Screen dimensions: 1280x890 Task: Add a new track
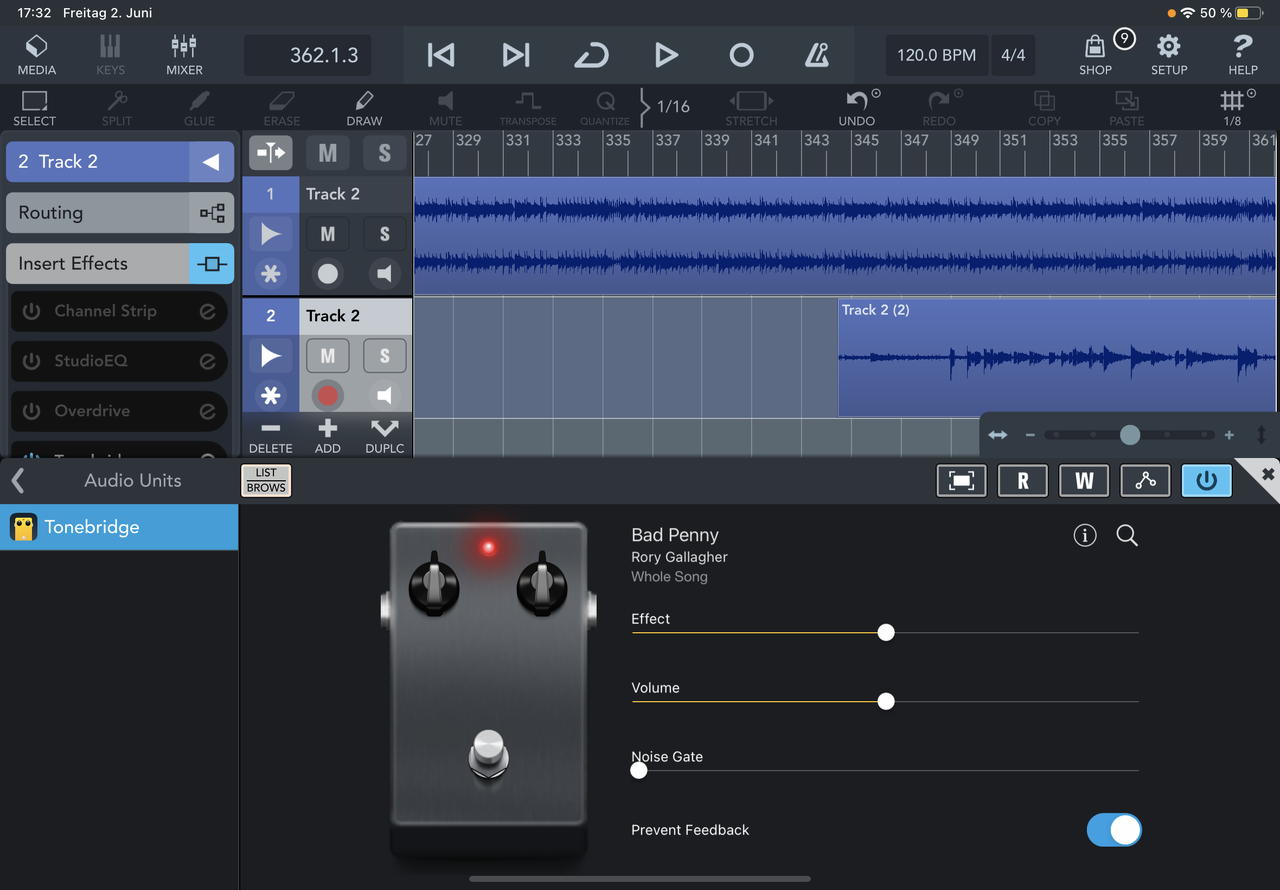point(328,436)
